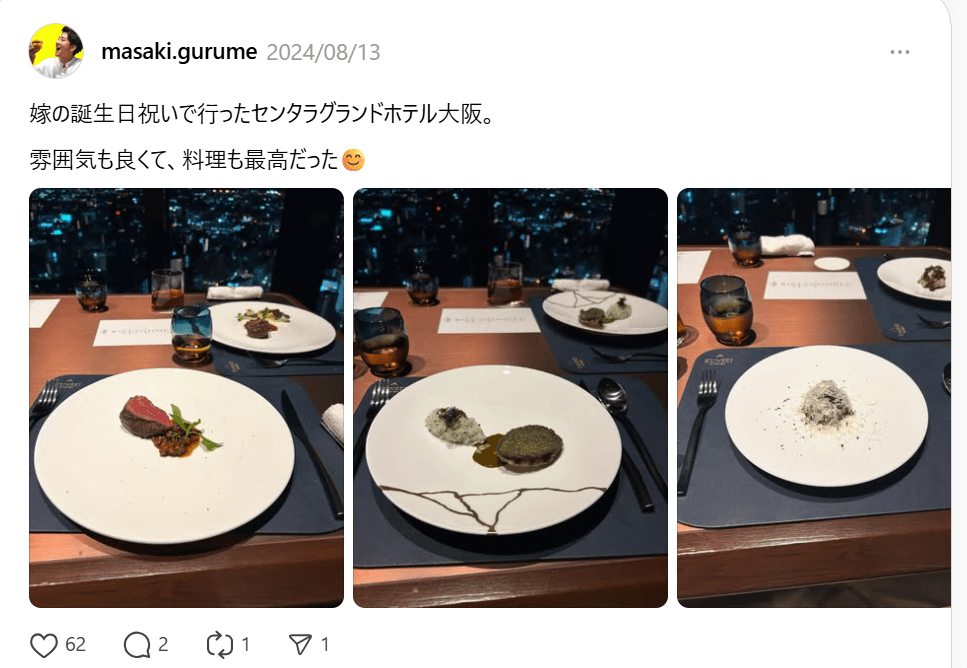This screenshot has height=668, width=967.
Task: Click the share count next to paper-plane
Action: point(325,645)
